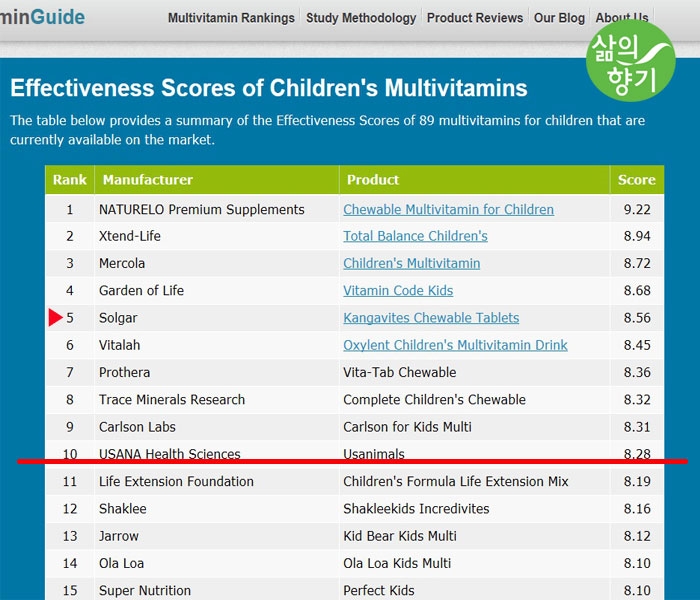Select Complete Children's Chewable product cell

pyautogui.click(x=474, y=399)
